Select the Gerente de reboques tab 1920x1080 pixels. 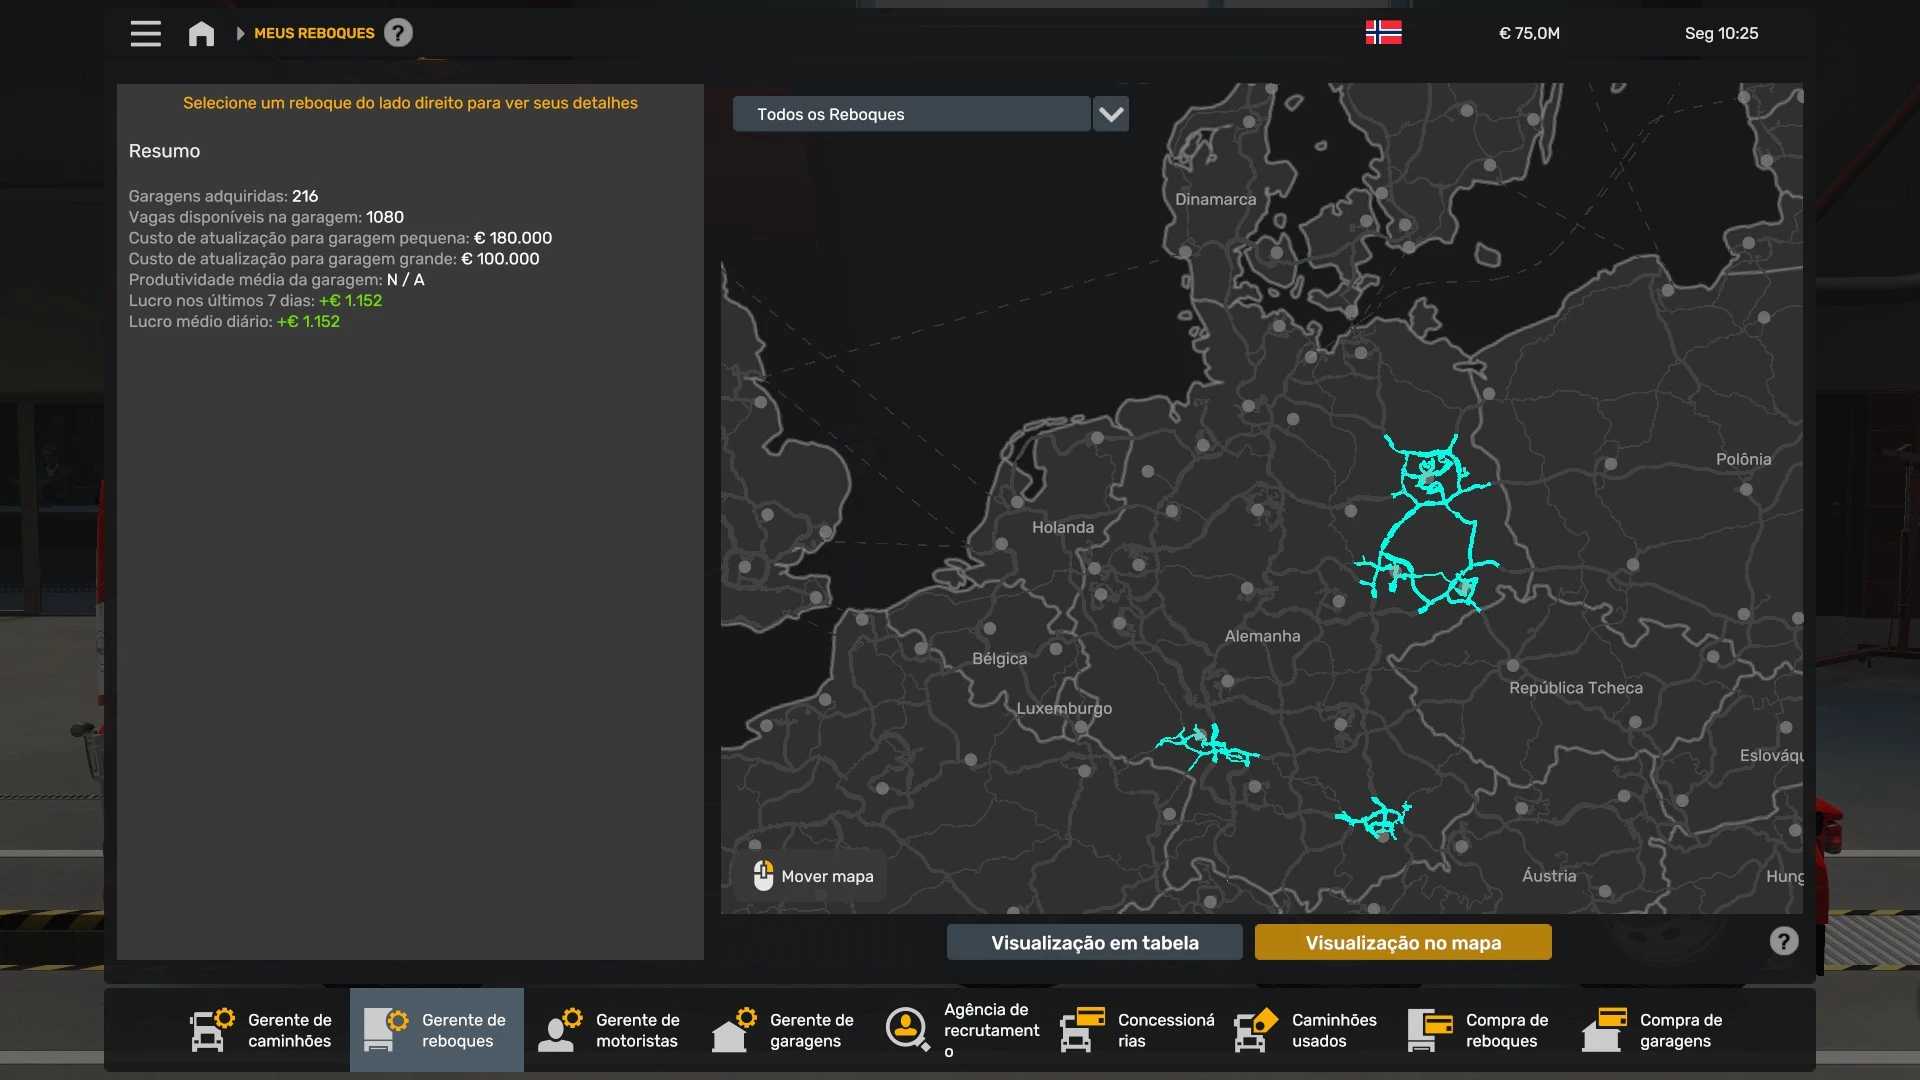pyautogui.click(x=437, y=1030)
